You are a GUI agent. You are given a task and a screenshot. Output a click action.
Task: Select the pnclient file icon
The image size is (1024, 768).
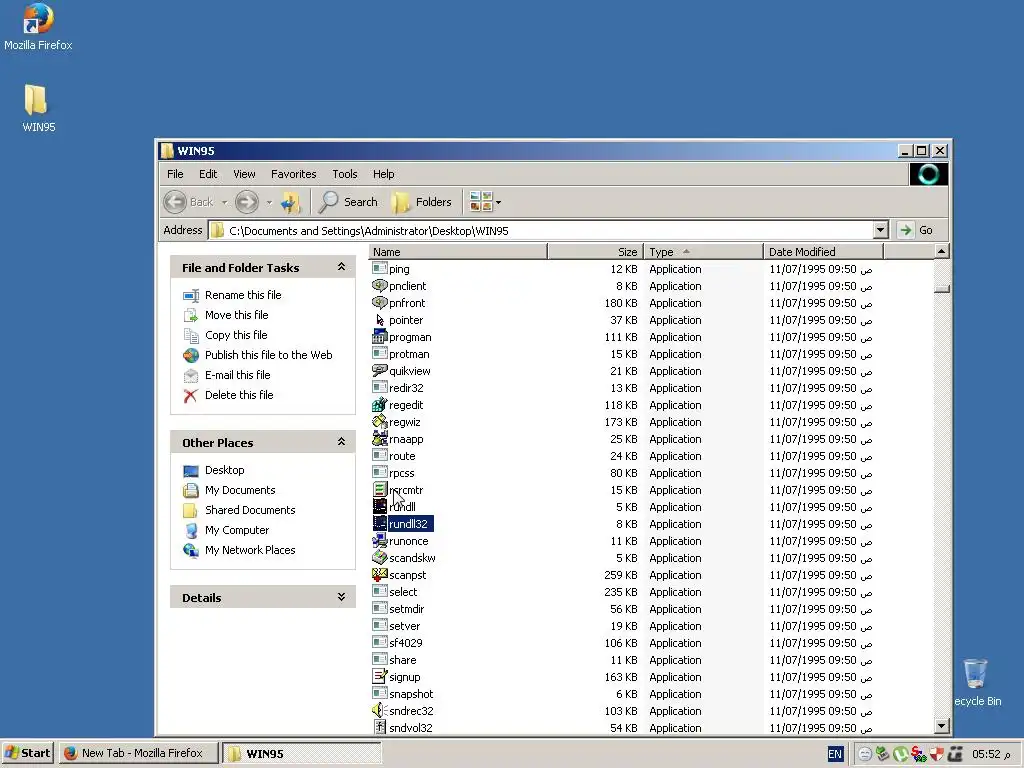[379, 285]
